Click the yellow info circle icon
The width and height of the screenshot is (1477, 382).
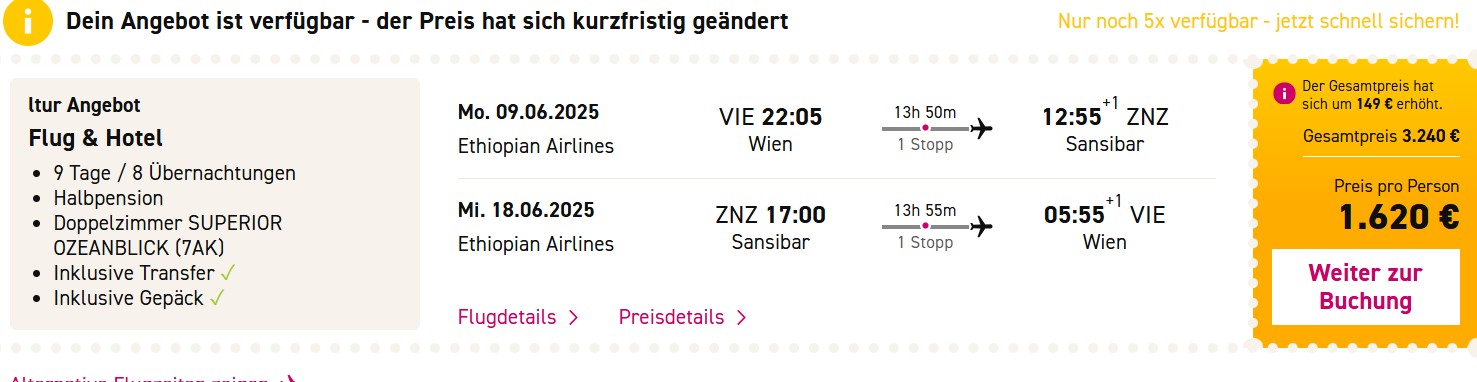[27, 22]
